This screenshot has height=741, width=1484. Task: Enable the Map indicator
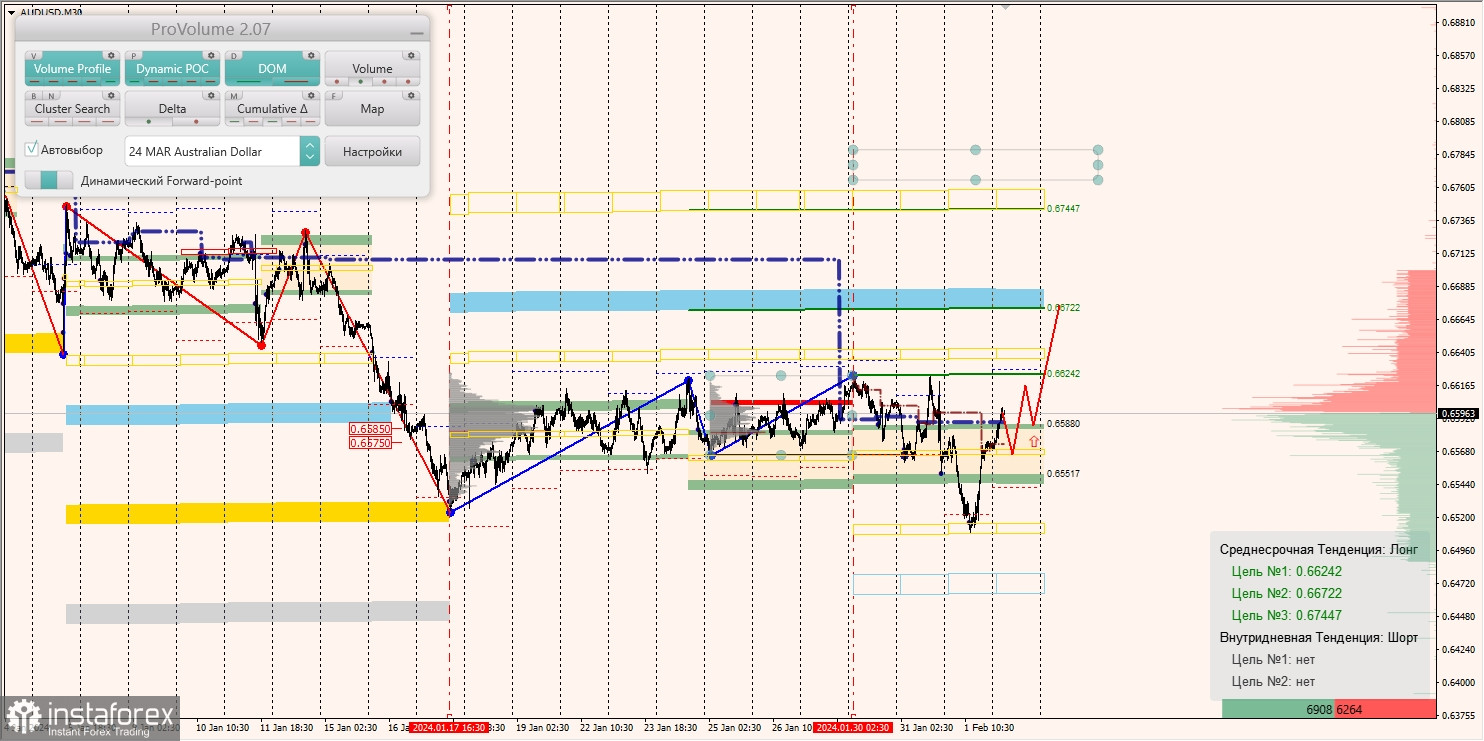[x=372, y=109]
